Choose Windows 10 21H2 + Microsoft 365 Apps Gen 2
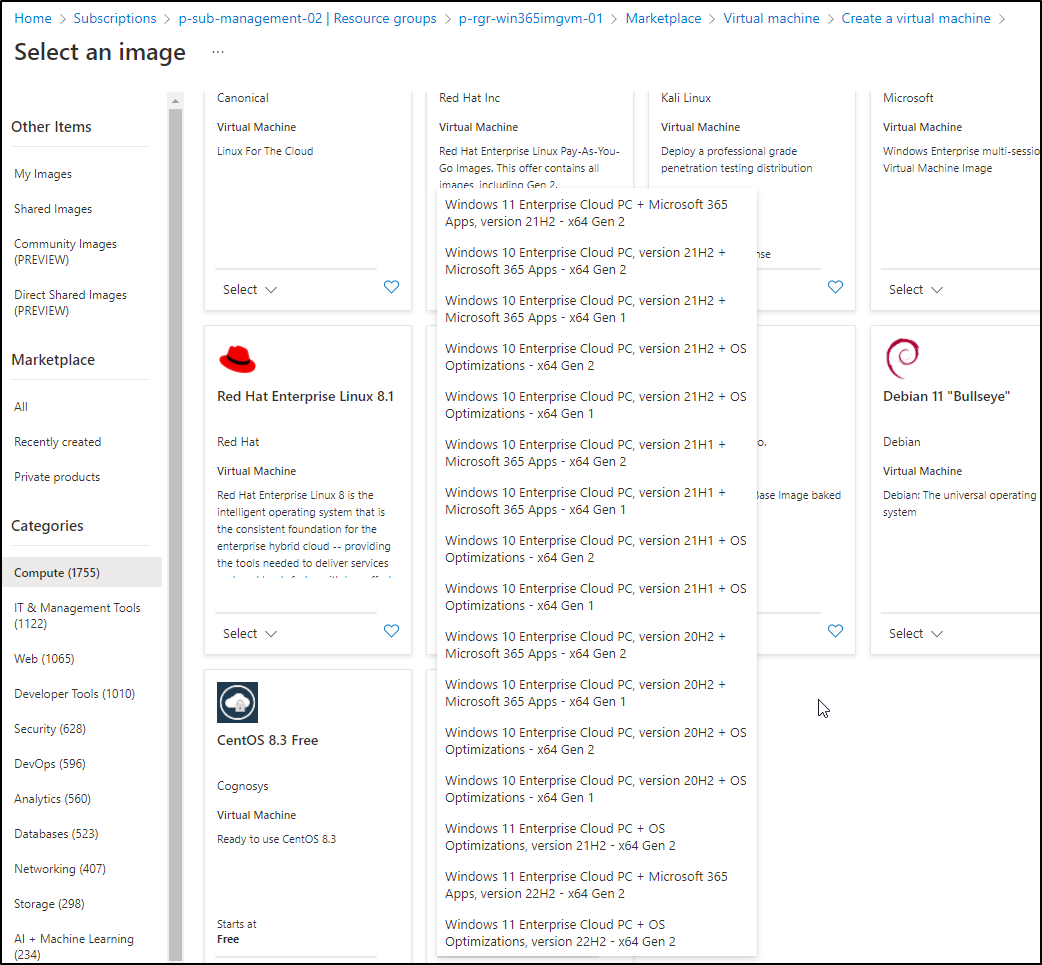 click(596, 261)
